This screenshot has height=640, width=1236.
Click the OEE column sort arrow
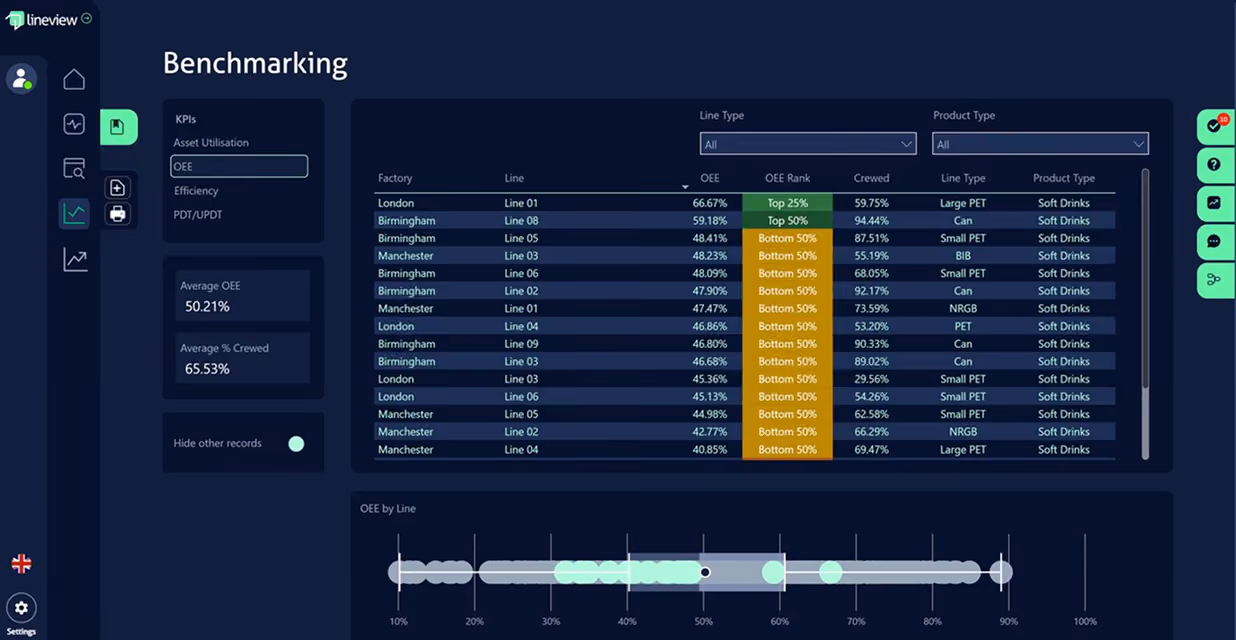coord(685,187)
